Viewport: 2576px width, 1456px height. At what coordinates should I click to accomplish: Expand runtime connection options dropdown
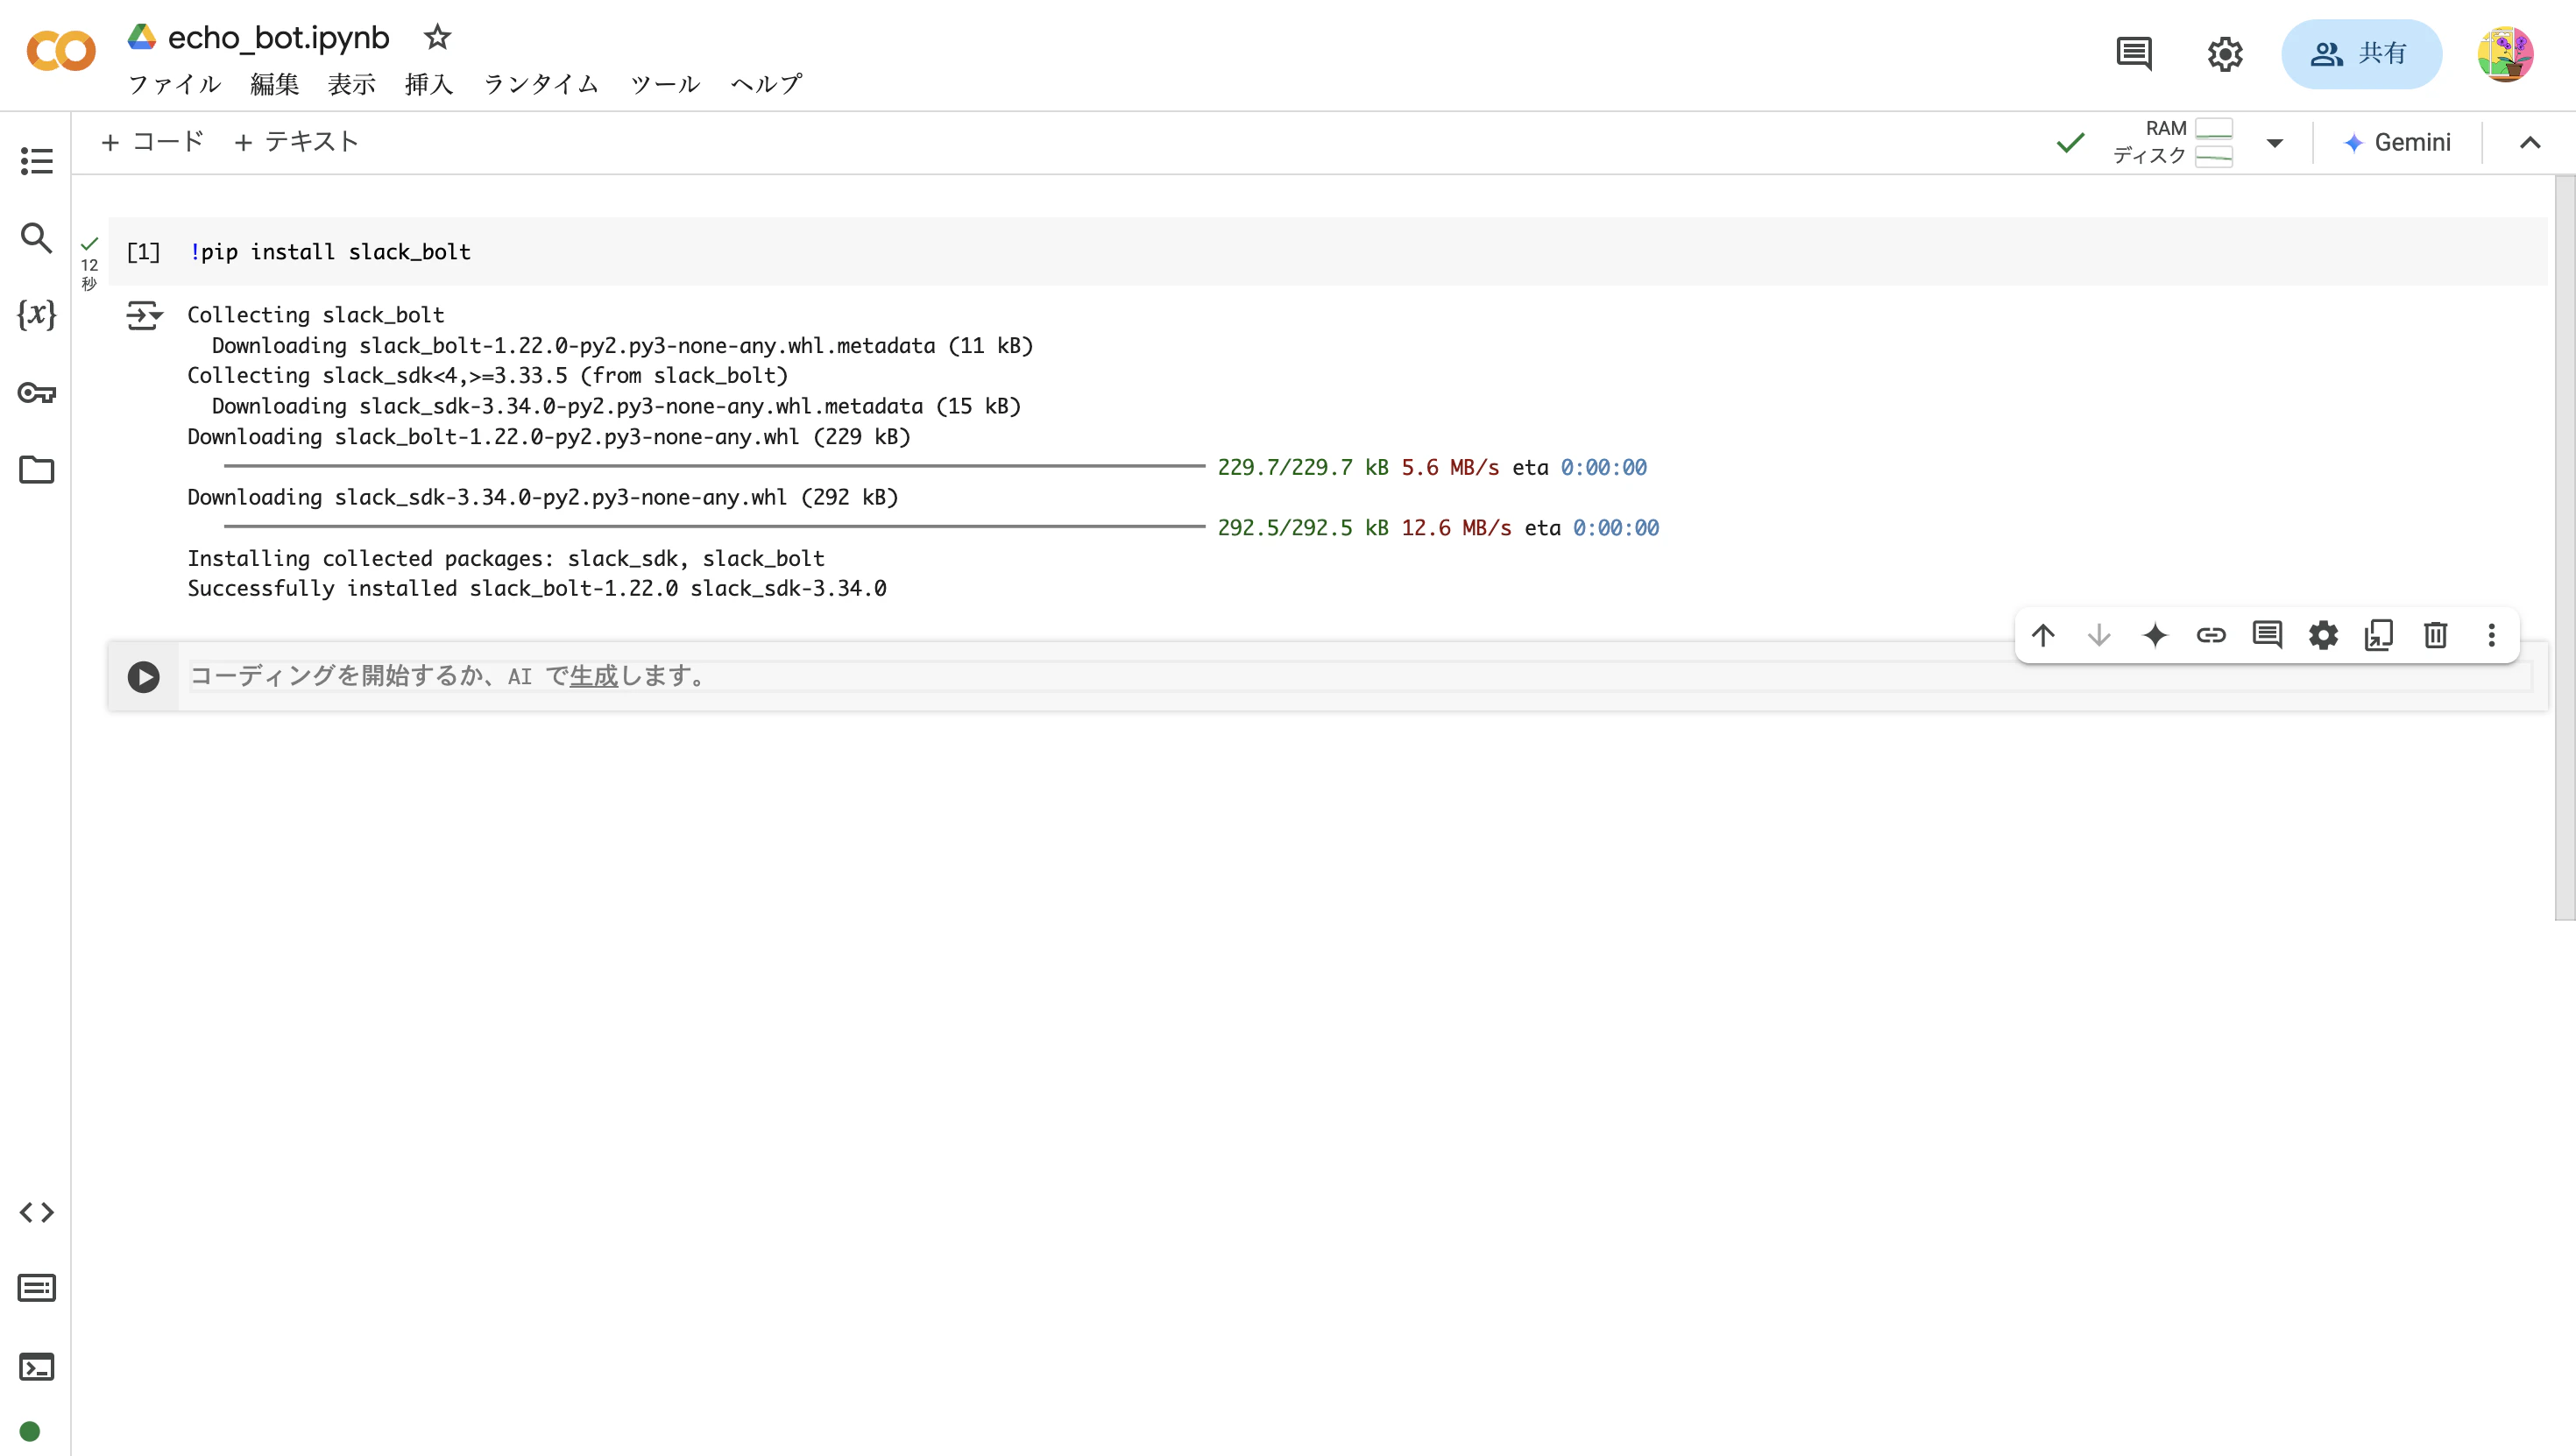point(2275,143)
